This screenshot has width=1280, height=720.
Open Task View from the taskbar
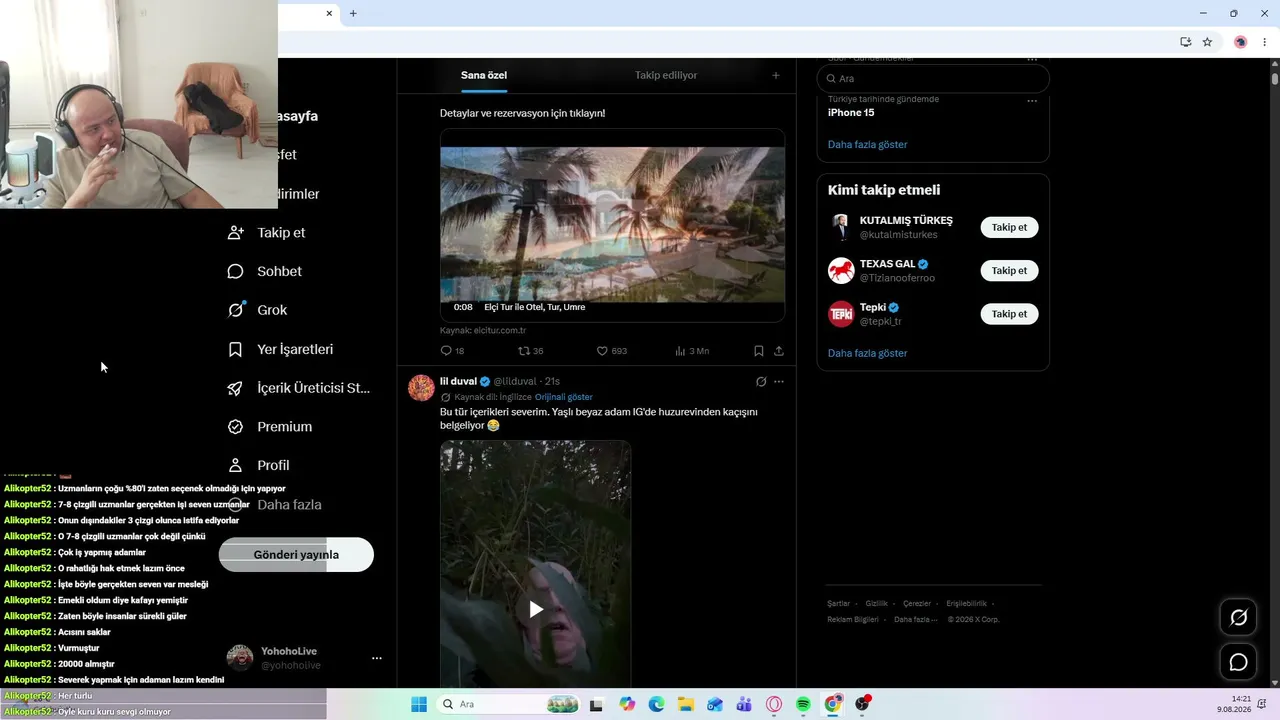[597, 705]
